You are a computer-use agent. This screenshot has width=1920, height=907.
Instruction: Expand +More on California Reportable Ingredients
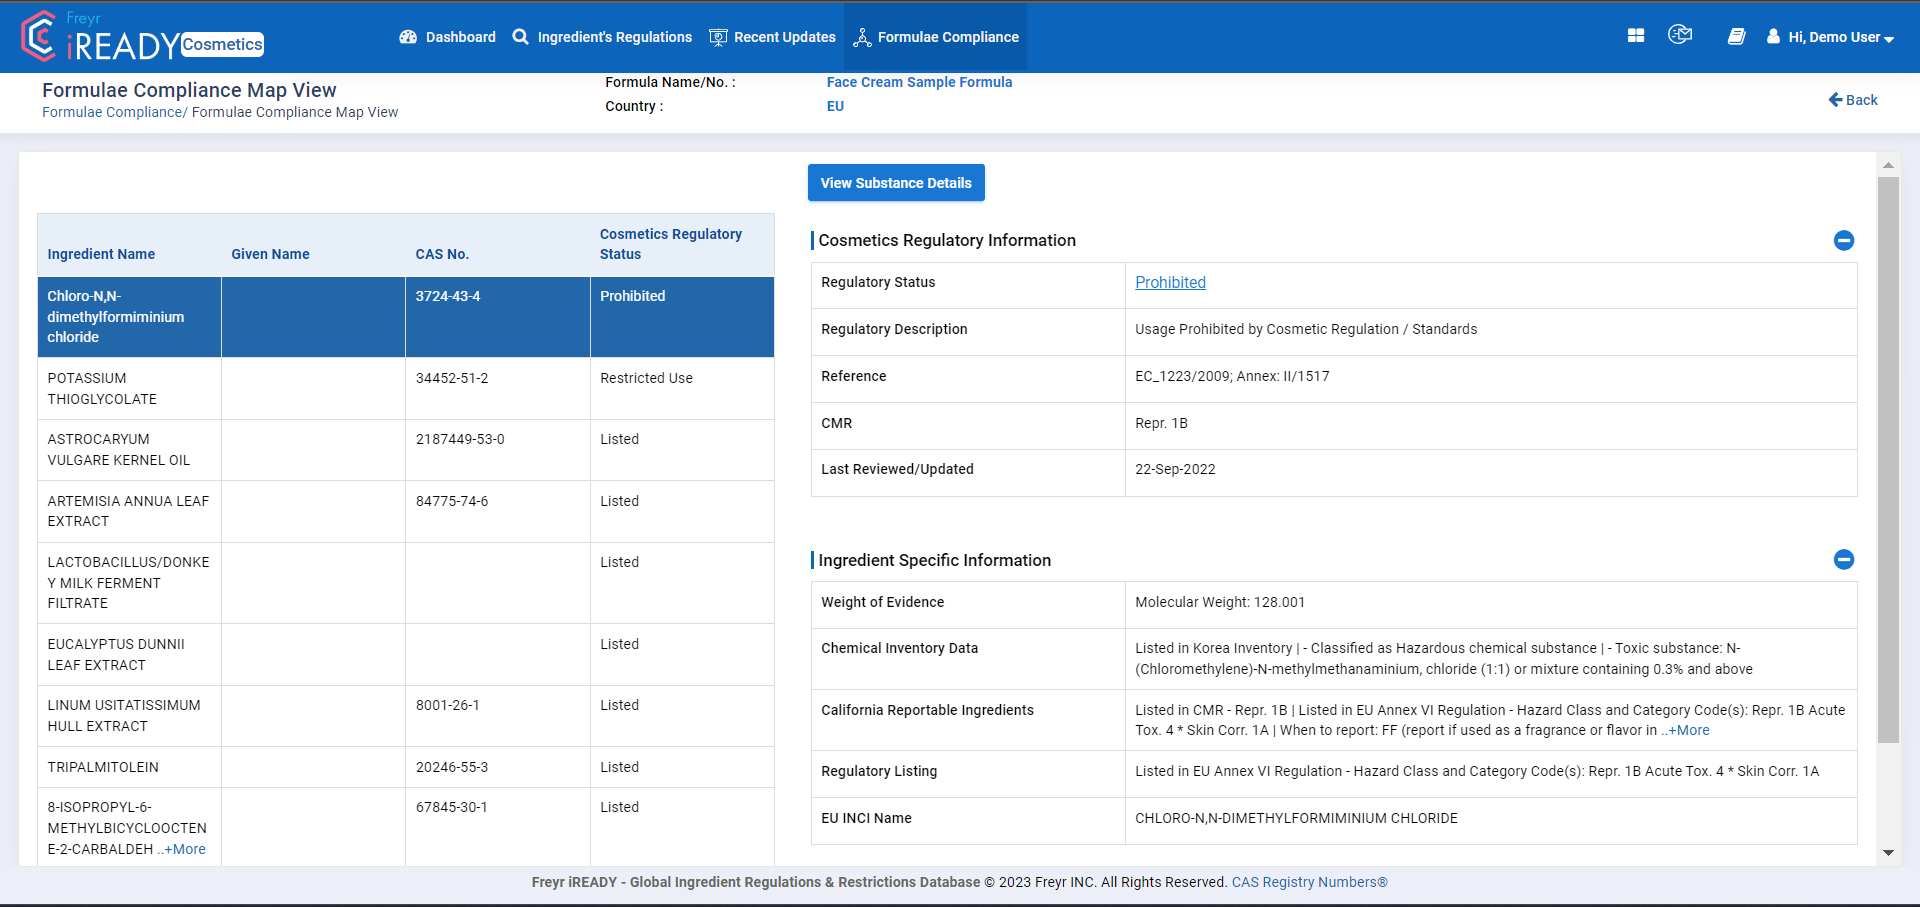(x=1688, y=731)
